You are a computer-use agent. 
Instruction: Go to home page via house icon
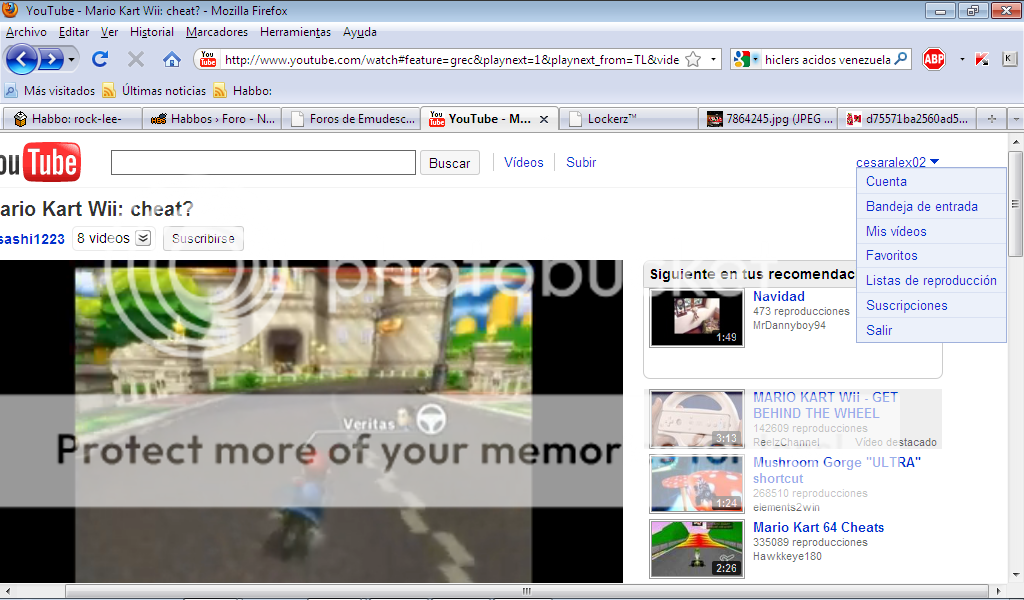(172, 60)
